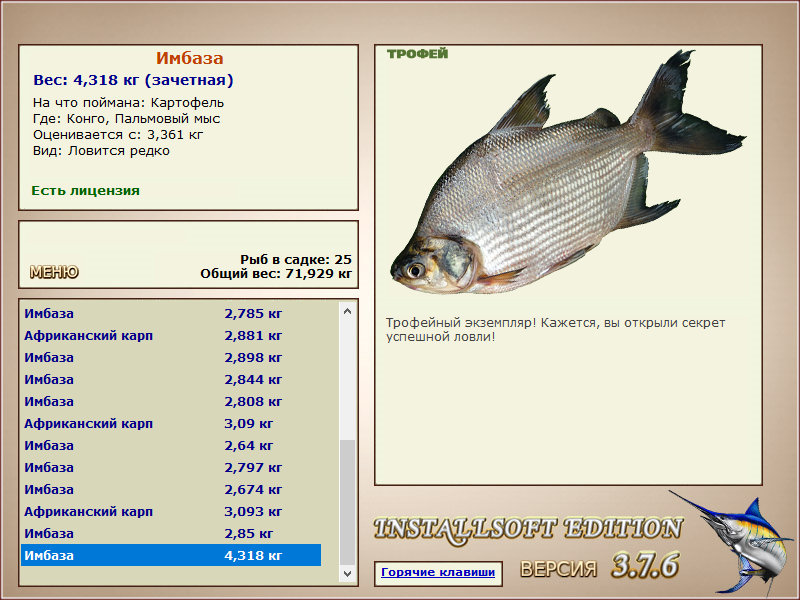Image resolution: width=800 pixels, height=600 pixels.
Task: Select the Африканский карп 2,881 кг row
Action: pos(171,335)
